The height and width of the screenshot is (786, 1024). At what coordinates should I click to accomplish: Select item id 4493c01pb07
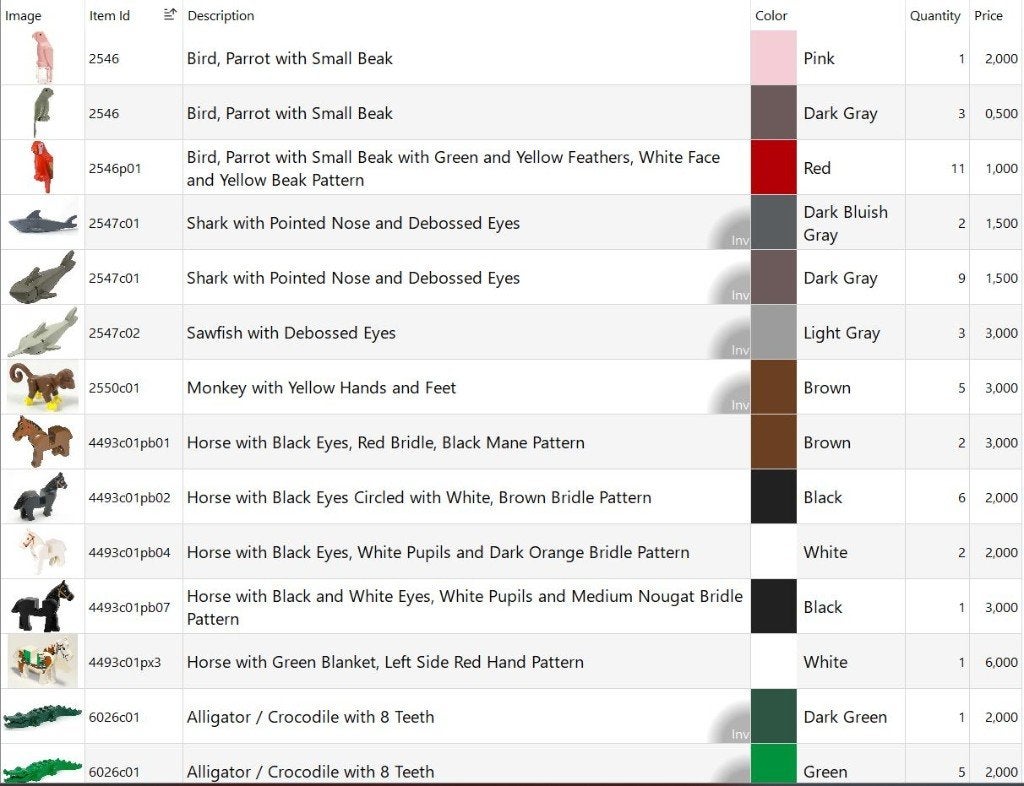click(x=129, y=607)
